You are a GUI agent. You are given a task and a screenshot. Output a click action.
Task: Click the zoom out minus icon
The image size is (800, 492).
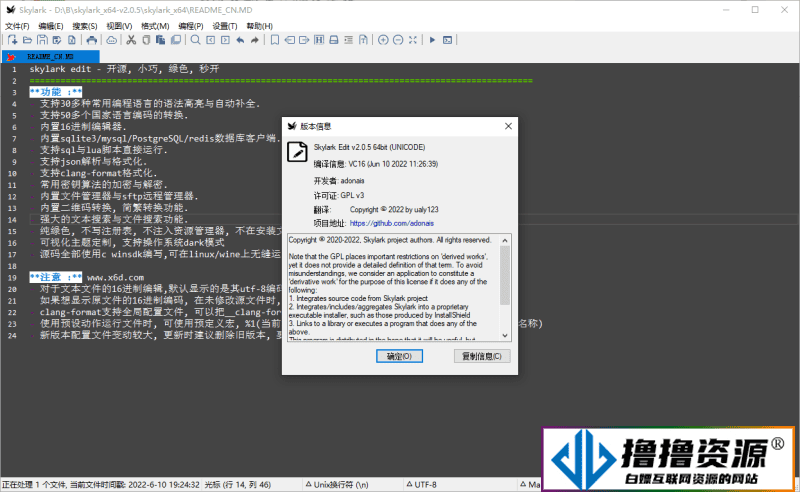pos(398,40)
